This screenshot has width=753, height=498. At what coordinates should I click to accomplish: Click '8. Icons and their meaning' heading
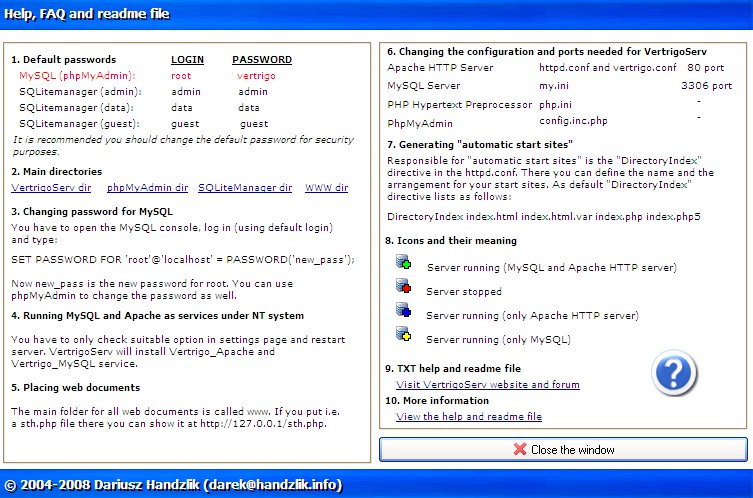coord(451,241)
